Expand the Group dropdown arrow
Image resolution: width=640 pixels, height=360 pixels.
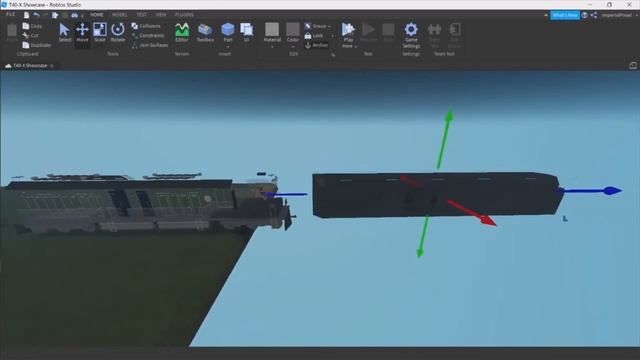[x=329, y=27]
